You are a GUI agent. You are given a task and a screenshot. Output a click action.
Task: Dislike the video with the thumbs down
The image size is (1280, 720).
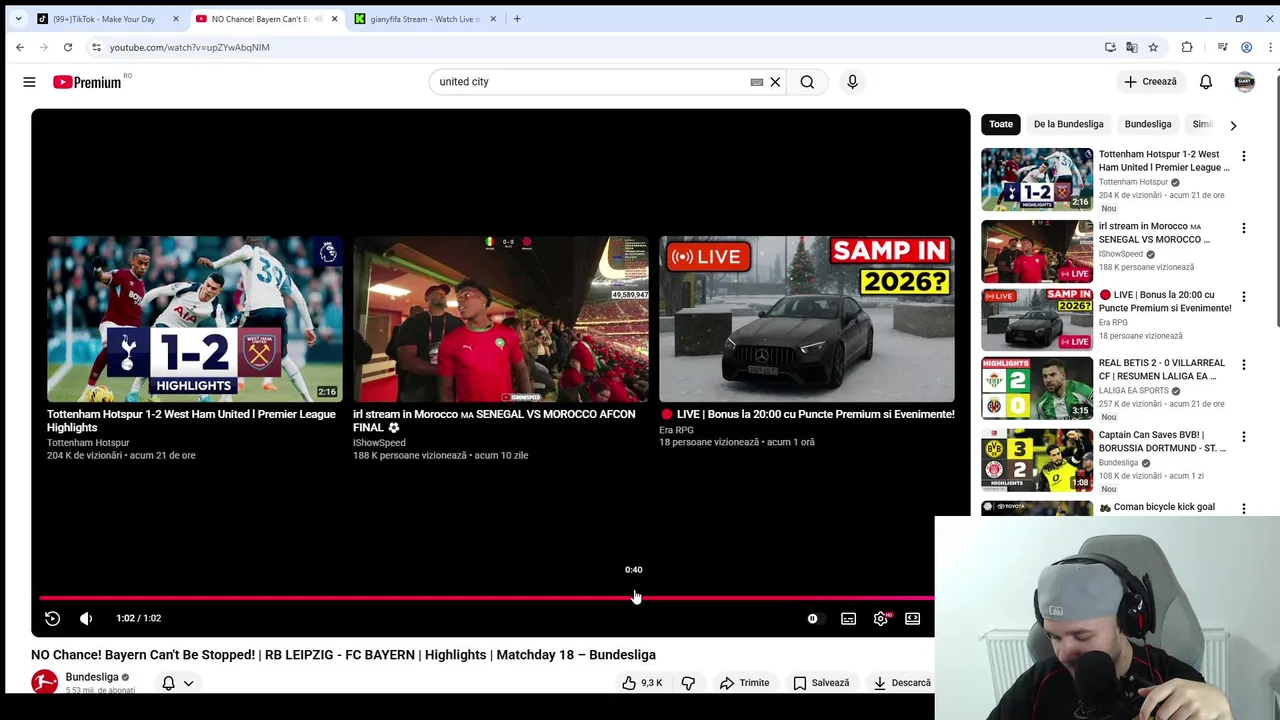coord(688,683)
